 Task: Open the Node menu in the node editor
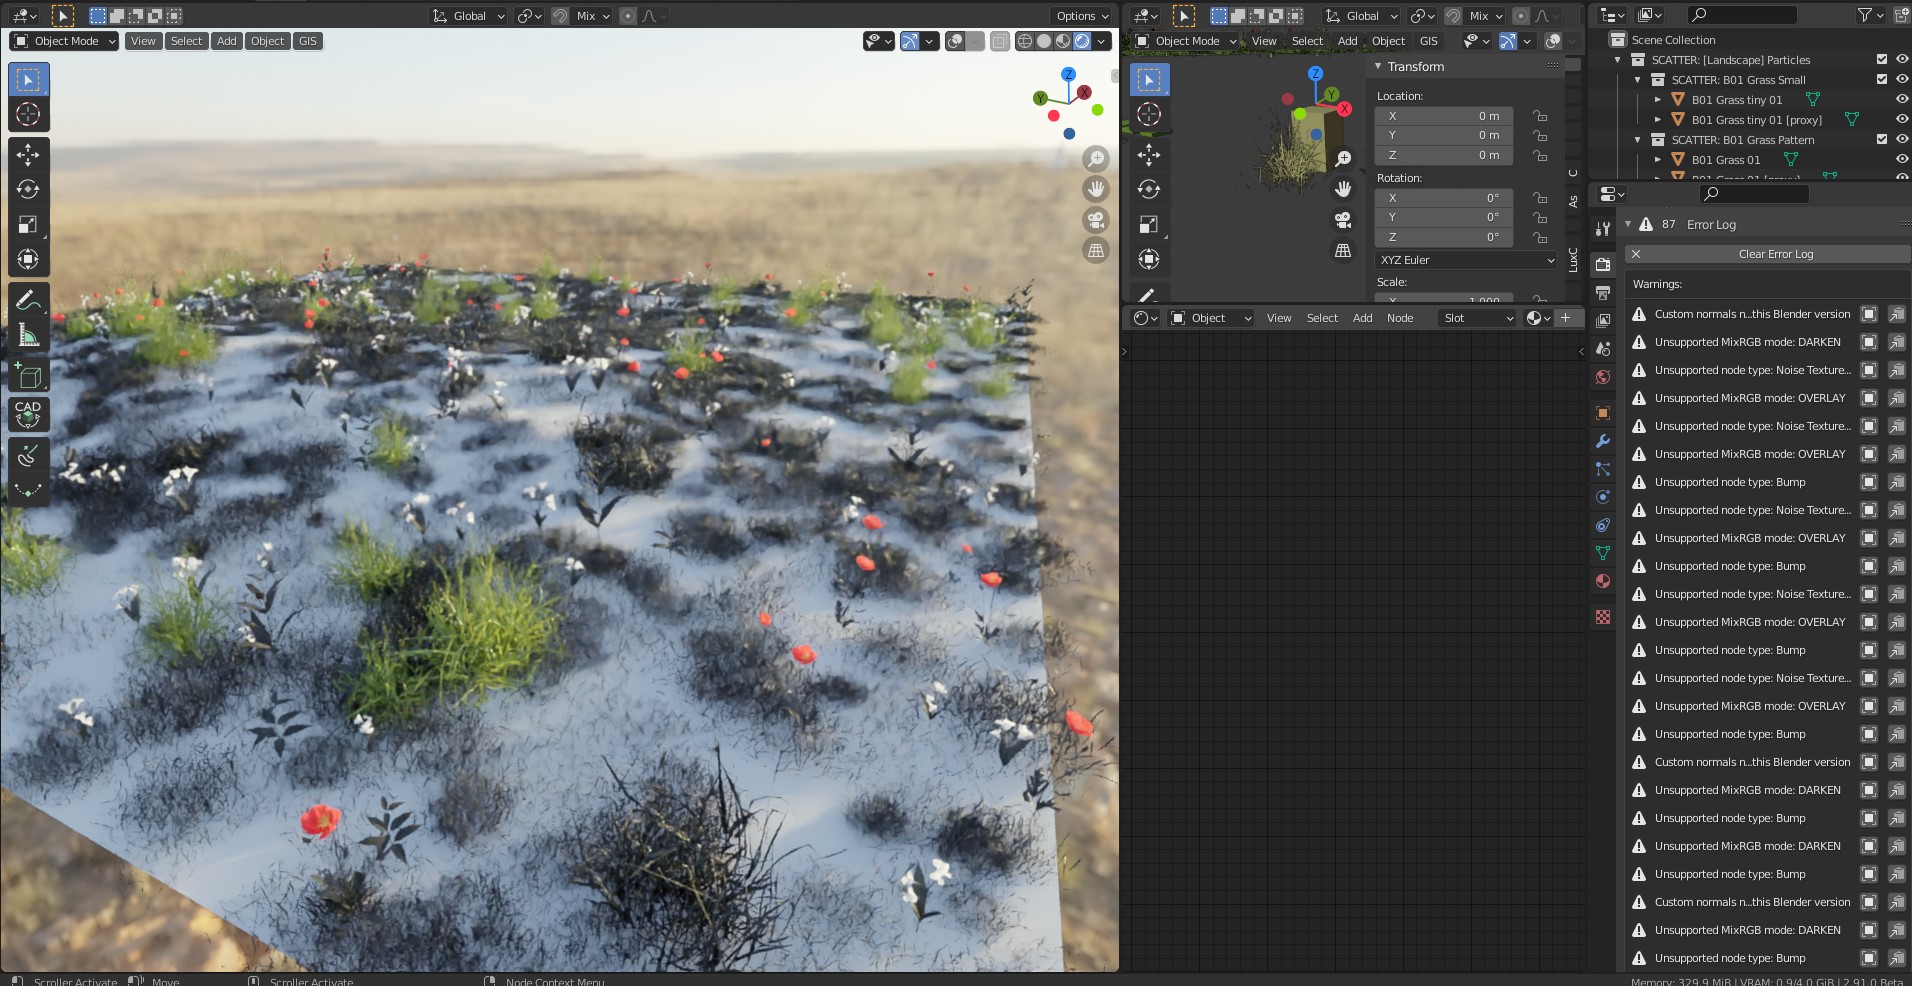point(1399,318)
